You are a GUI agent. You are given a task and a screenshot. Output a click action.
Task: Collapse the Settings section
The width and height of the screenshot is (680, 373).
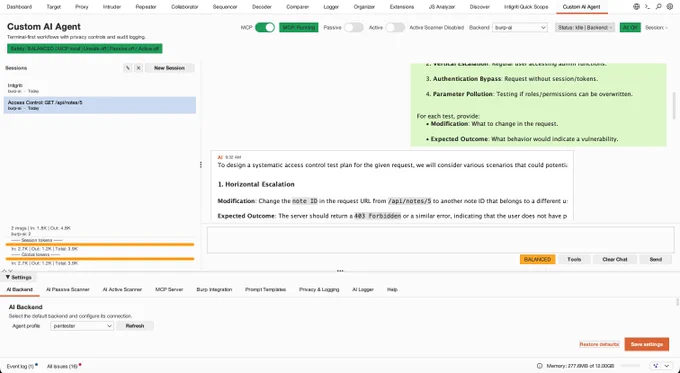(x=18, y=277)
